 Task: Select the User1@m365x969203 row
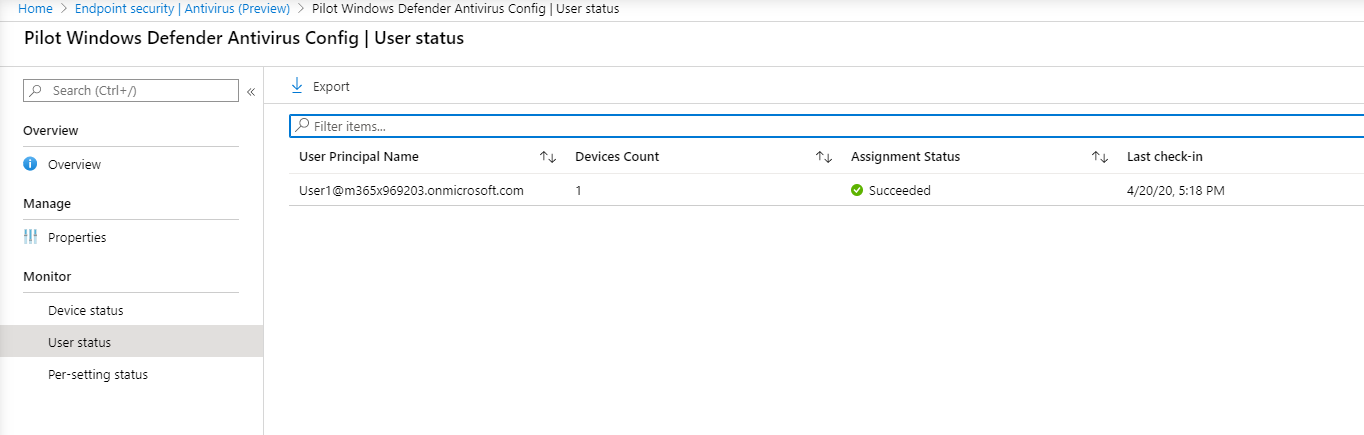tap(411, 190)
